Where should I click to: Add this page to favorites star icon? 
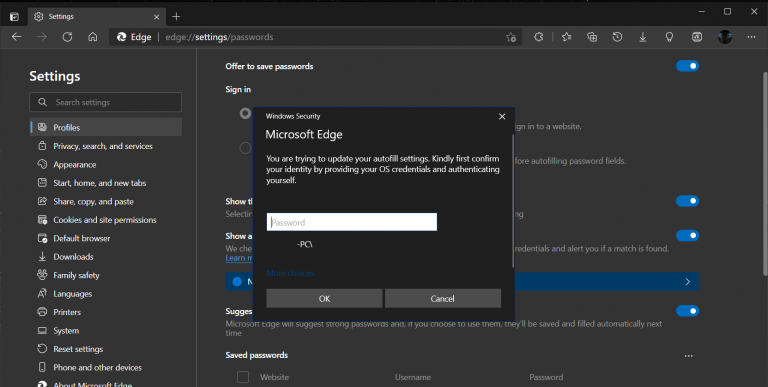pyautogui.click(x=511, y=37)
